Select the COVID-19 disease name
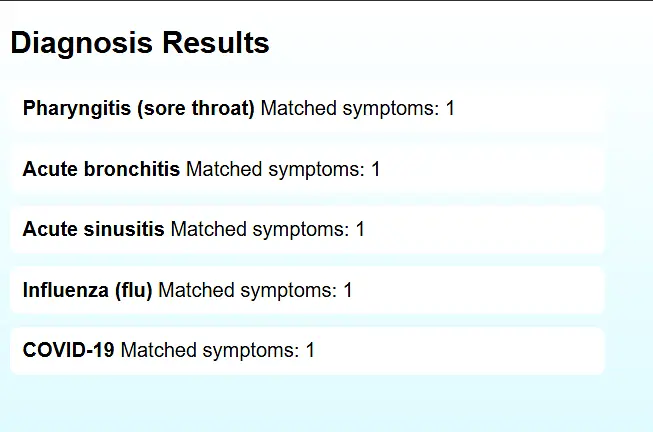Viewport: 653px width, 432px height. (x=68, y=351)
